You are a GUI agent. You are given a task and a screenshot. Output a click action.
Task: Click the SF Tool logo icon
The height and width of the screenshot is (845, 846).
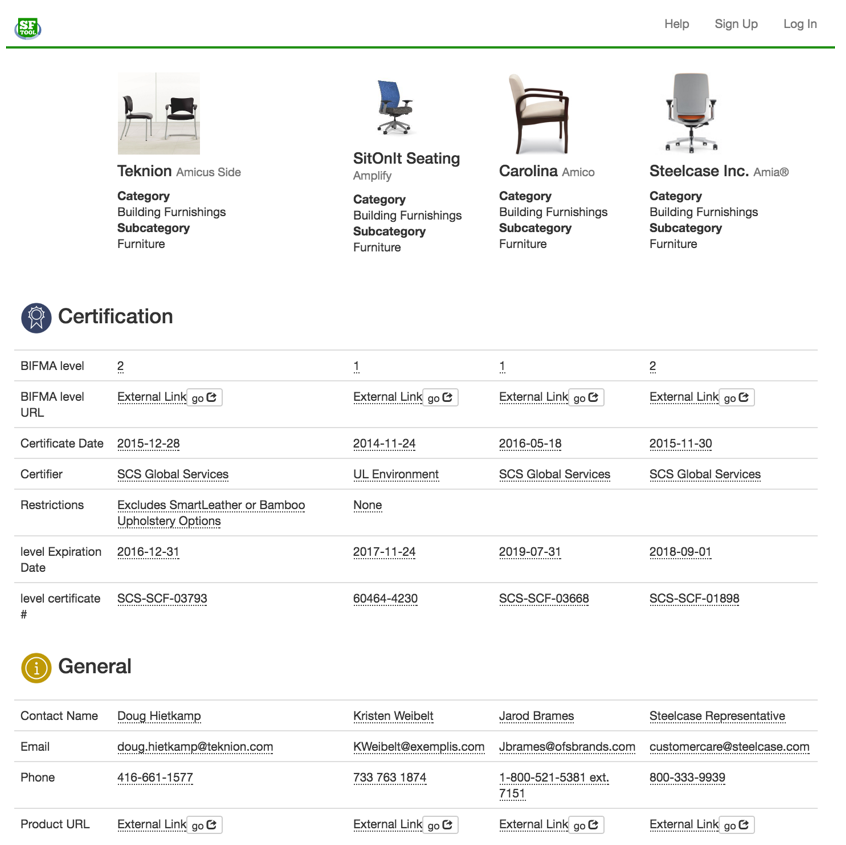click(28, 28)
